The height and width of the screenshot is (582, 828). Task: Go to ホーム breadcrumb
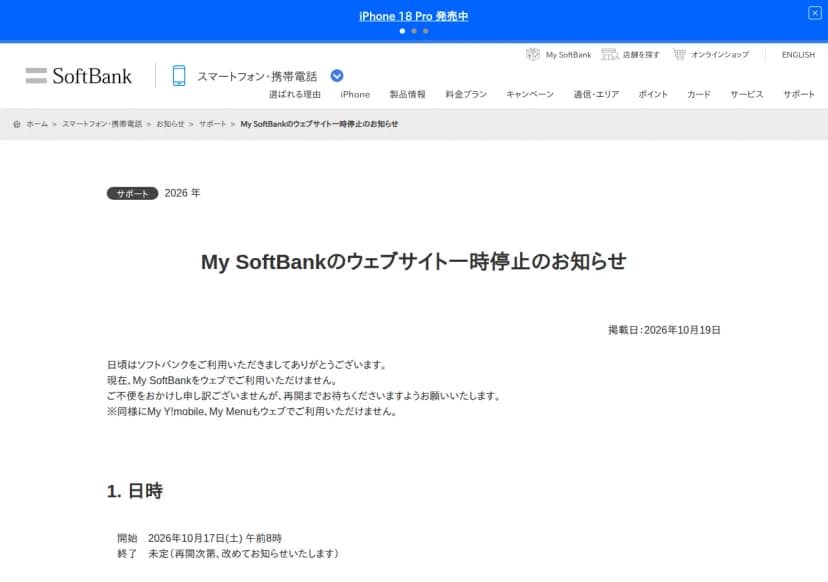click(x=37, y=124)
